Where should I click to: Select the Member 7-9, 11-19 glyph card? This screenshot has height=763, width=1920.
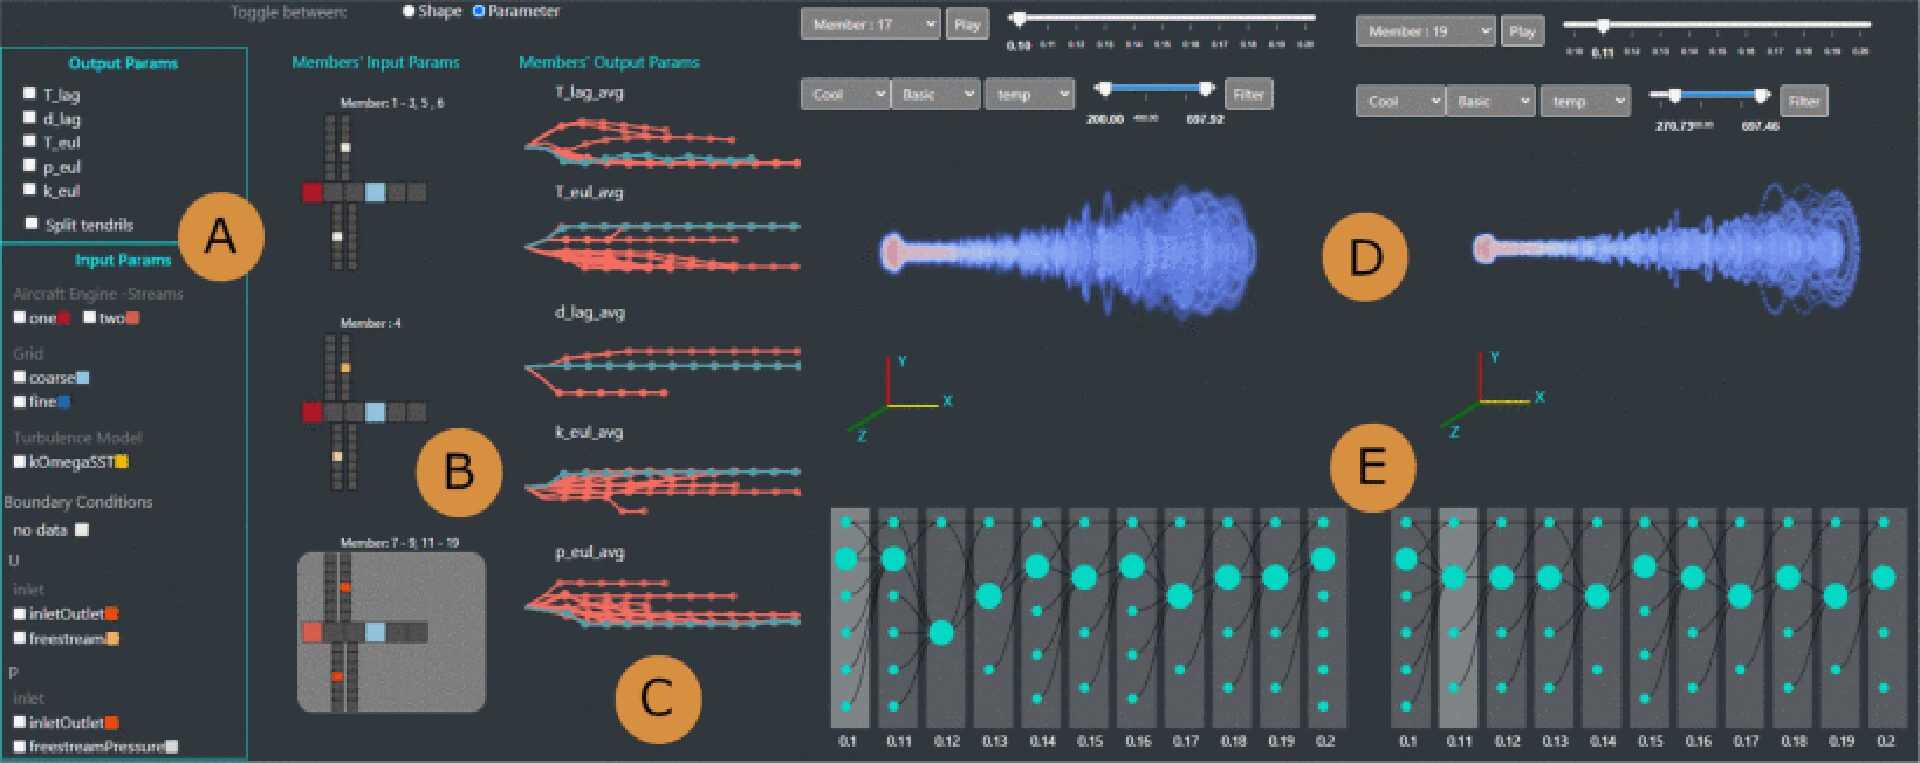[x=391, y=632]
